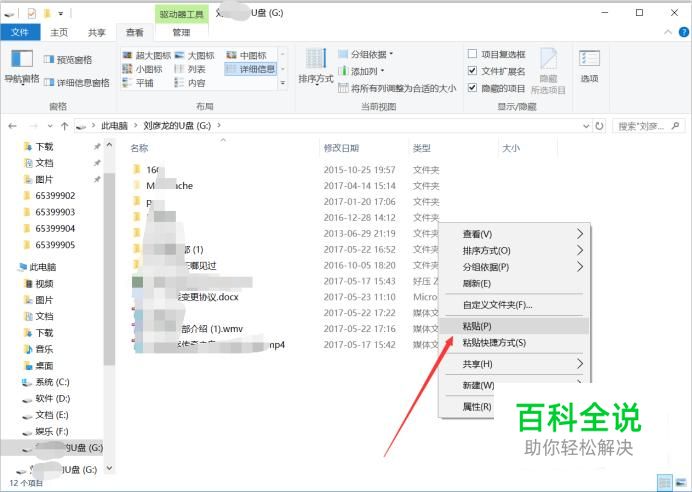Open recent locations dropdown arrow
Viewport: 692px width, 492px height.
tap(50, 126)
